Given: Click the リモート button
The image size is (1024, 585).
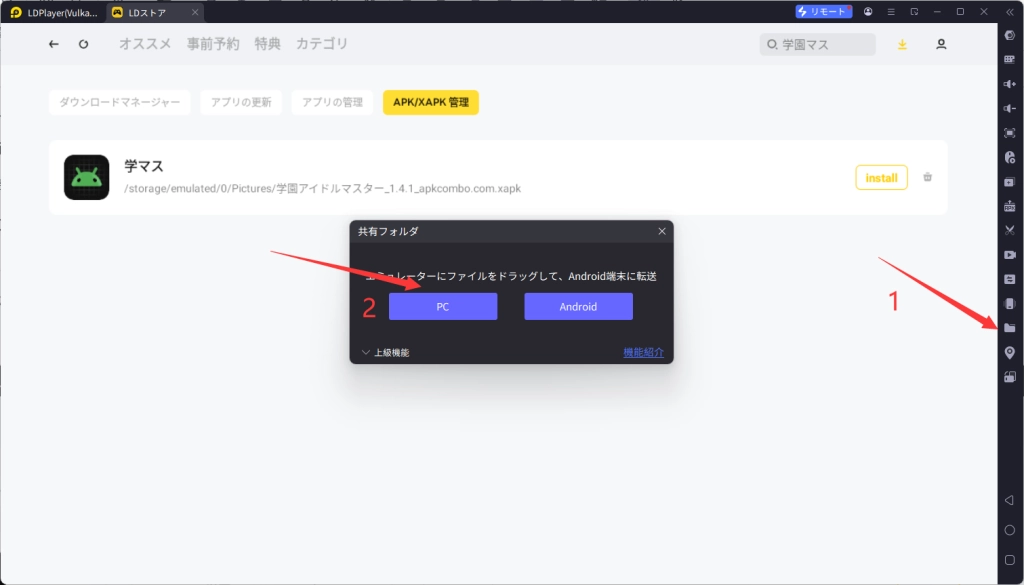Looking at the screenshot, I should point(824,12).
